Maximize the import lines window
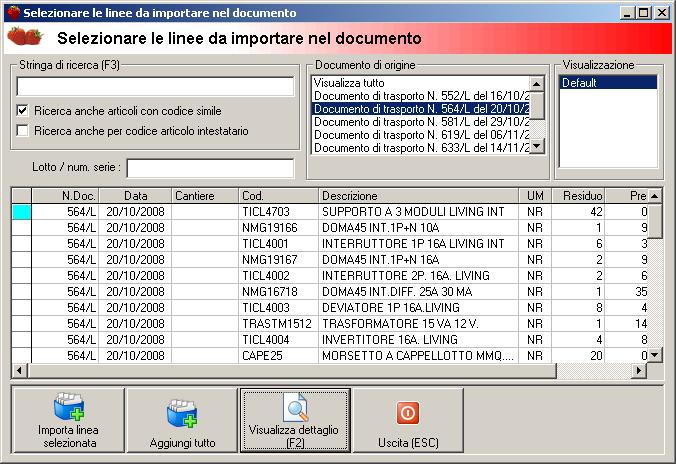This screenshot has height=464, width=676. pyautogui.click(x=643, y=13)
